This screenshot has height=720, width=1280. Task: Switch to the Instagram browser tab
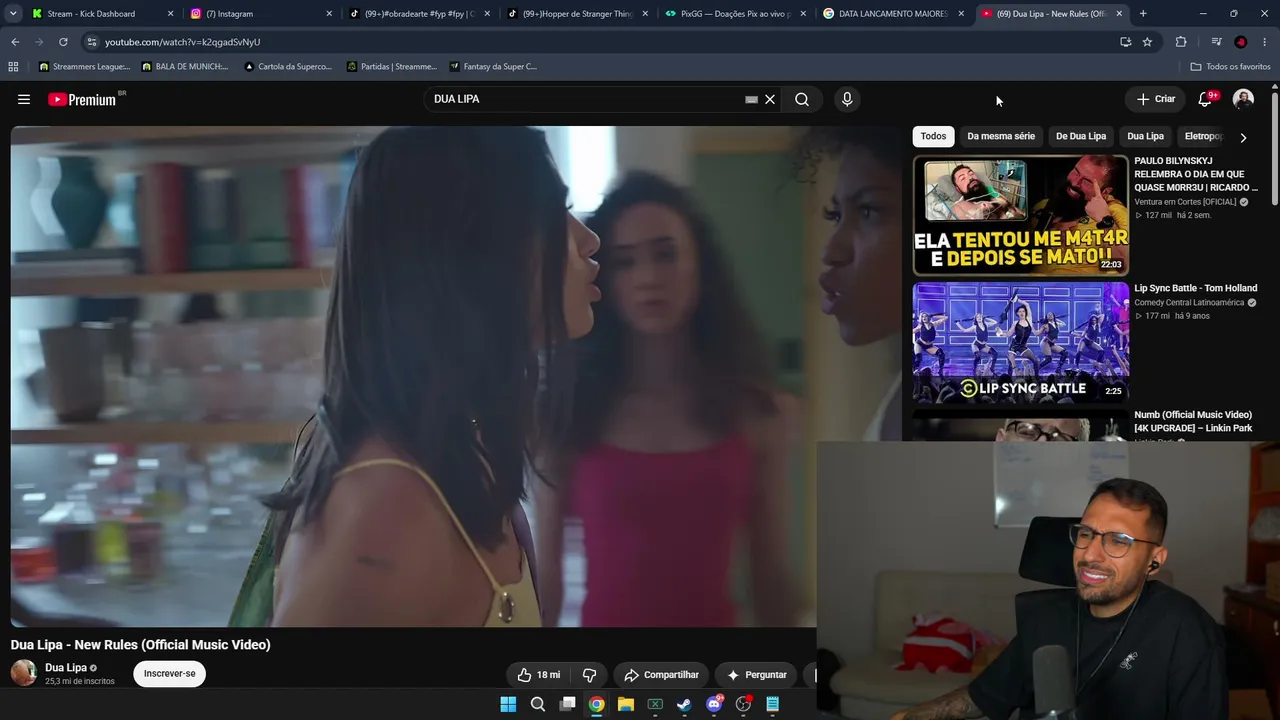pos(260,14)
